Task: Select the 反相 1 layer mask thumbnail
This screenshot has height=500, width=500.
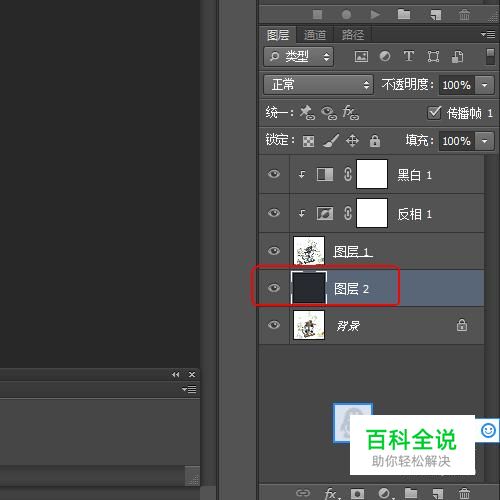Action: [372, 213]
